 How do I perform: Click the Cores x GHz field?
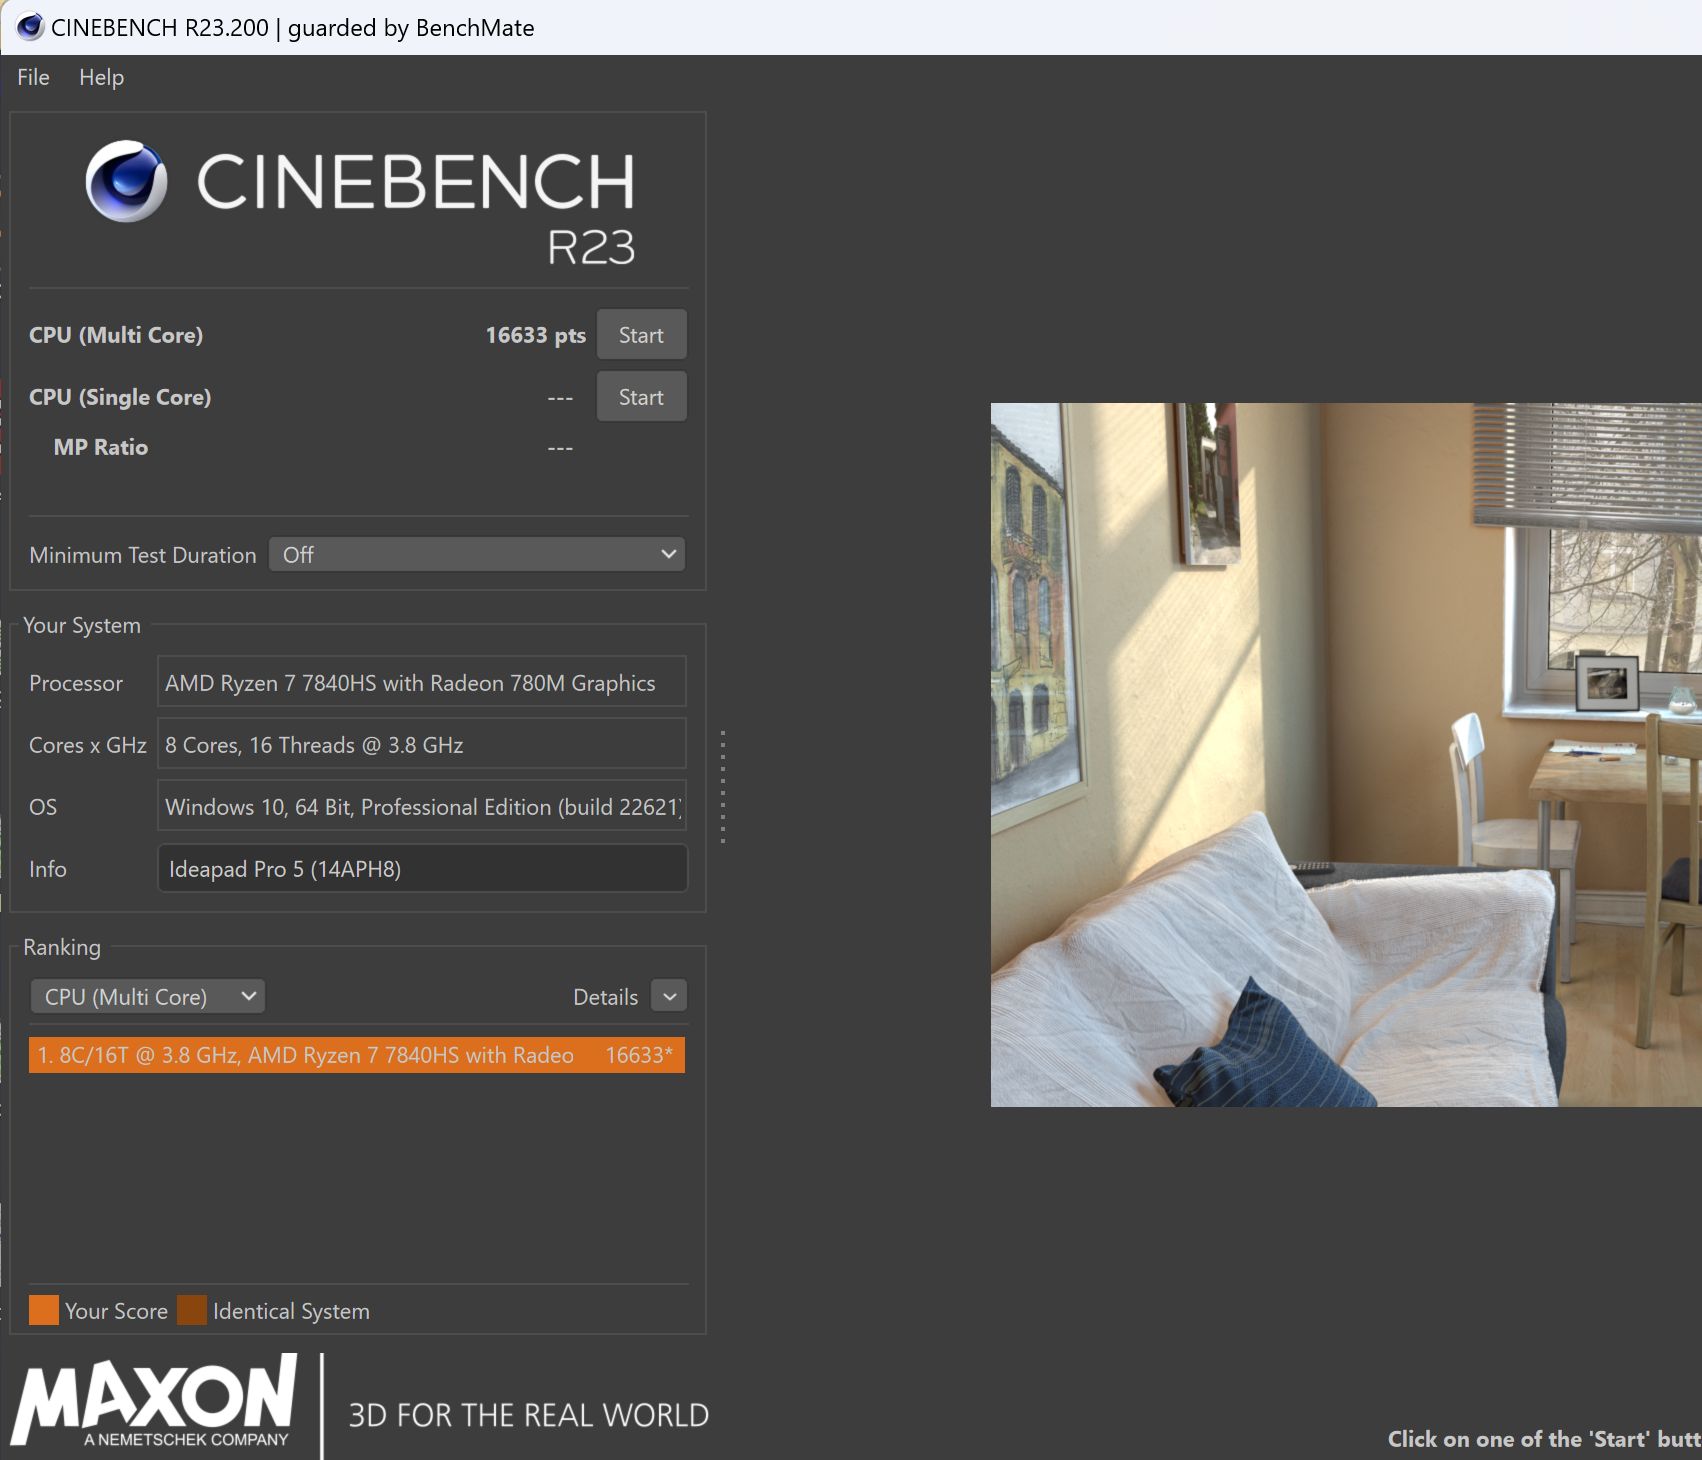coord(422,745)
